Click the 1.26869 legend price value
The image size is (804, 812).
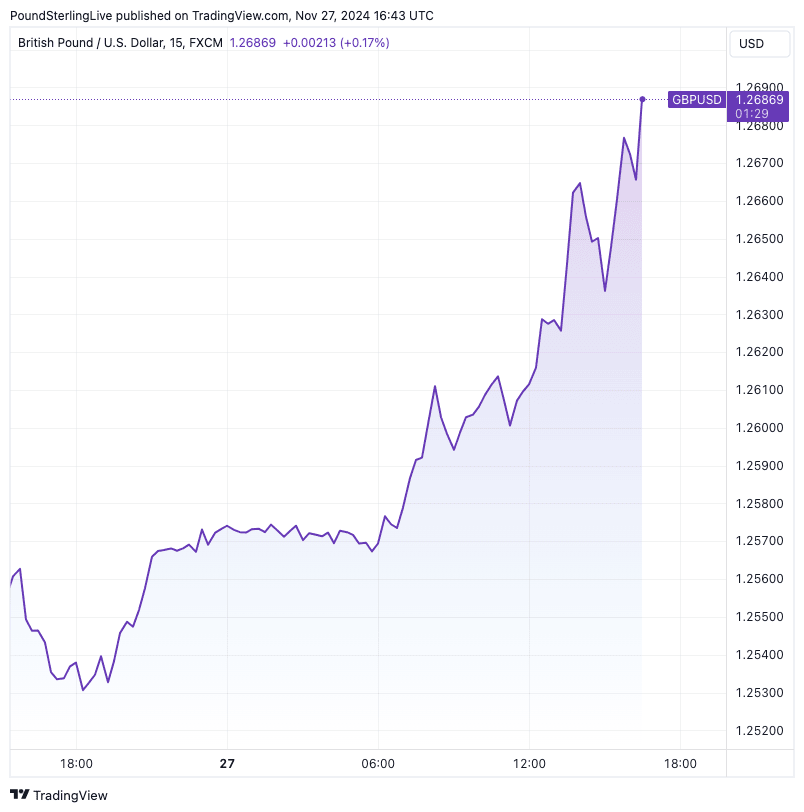coord(253,43)
